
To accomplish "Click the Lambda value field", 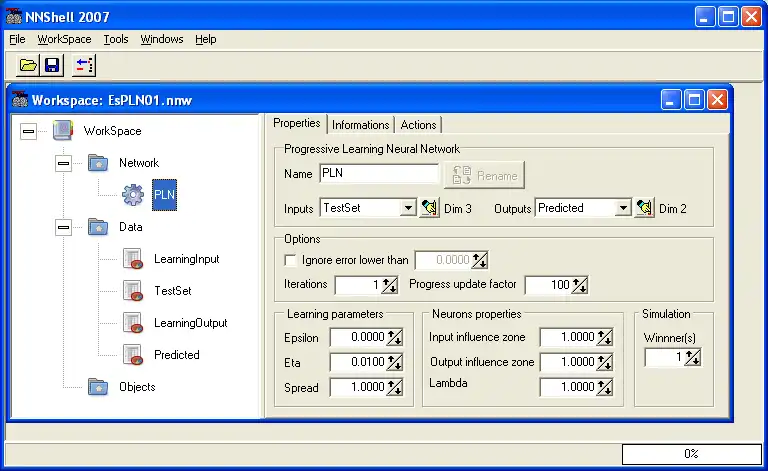I will [x=569, y=387].
